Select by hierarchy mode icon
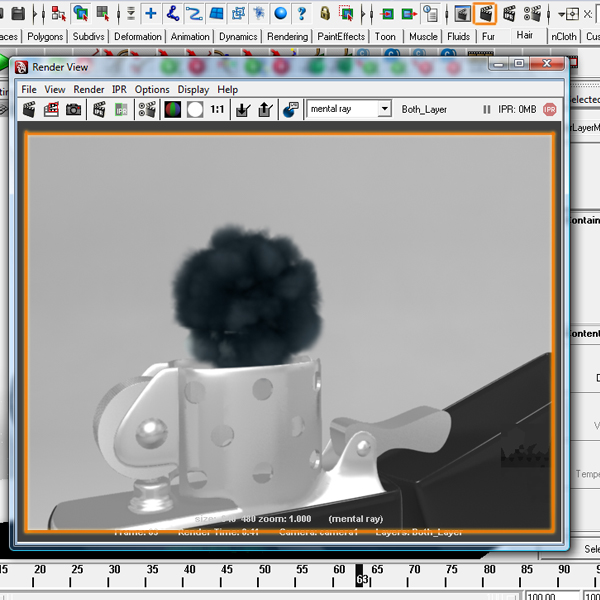 [x=58, y=14]
